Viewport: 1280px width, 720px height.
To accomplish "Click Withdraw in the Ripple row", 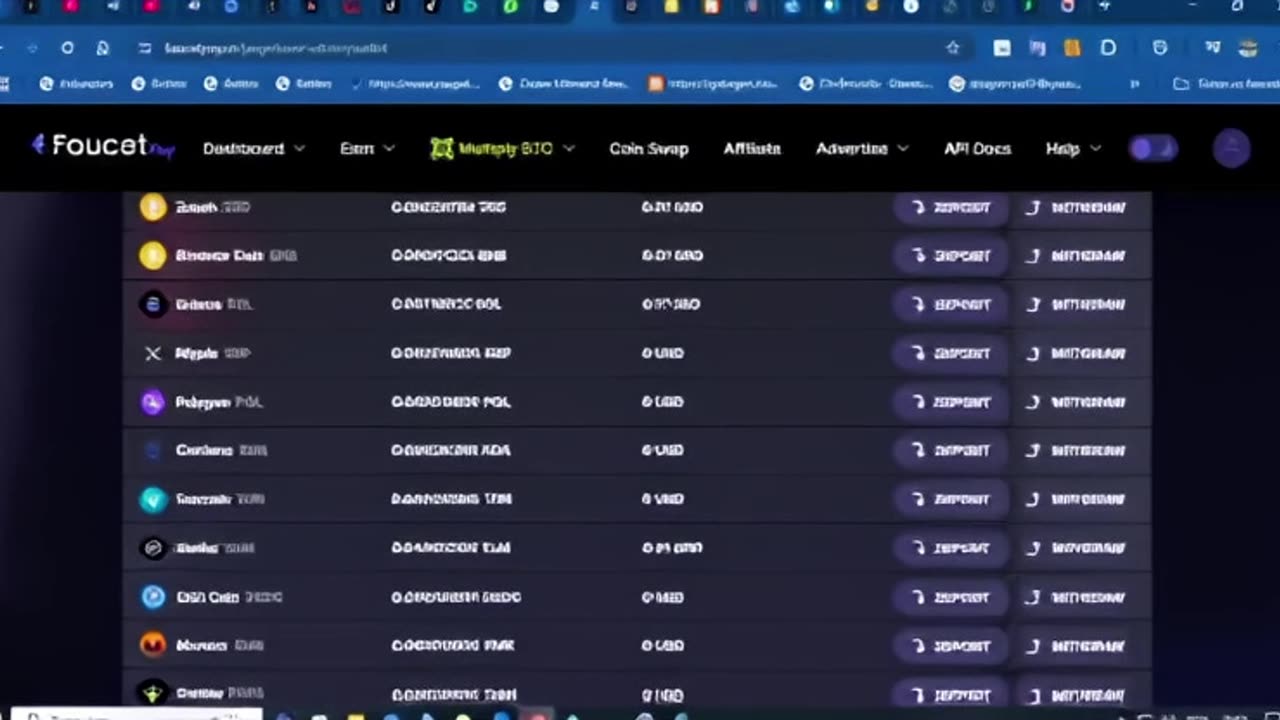I will point(1076,353).
